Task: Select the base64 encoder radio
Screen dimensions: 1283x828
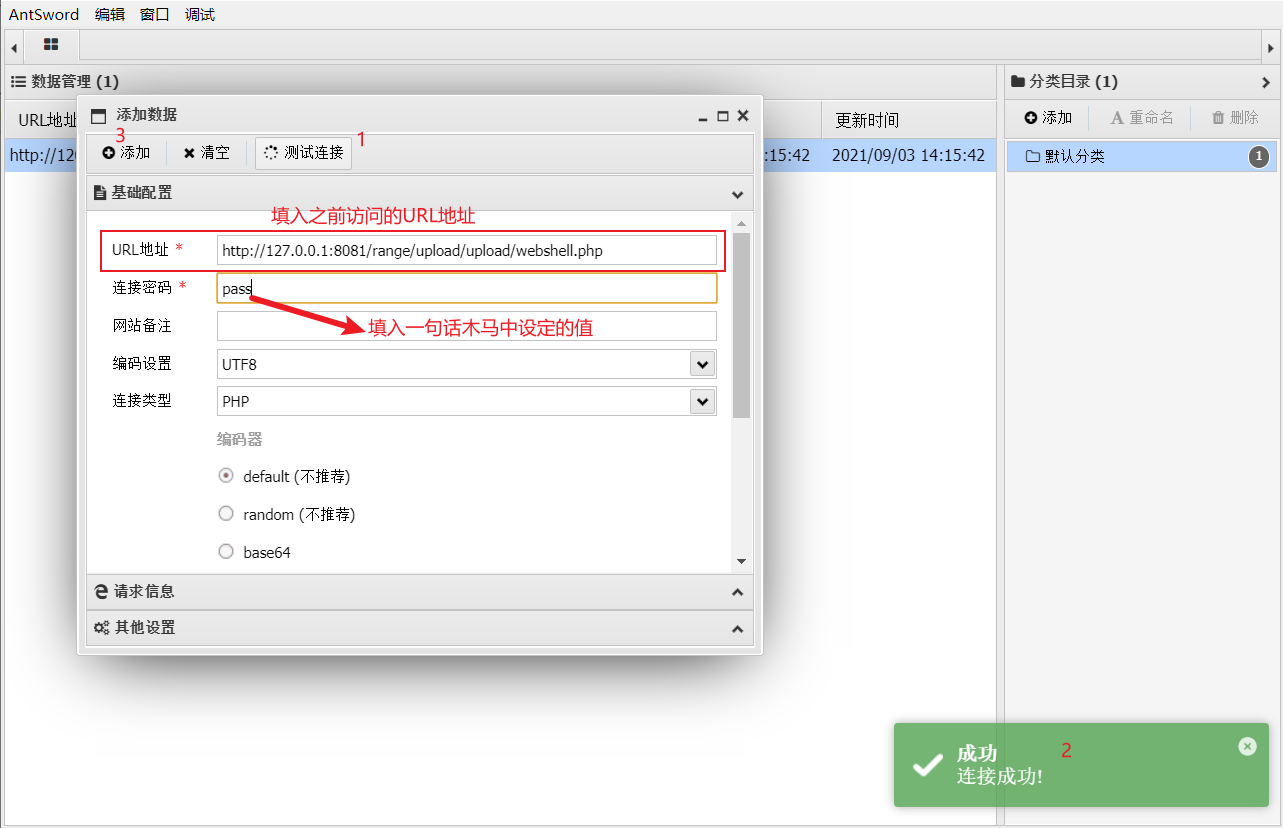Action: (x=226, y=551)
